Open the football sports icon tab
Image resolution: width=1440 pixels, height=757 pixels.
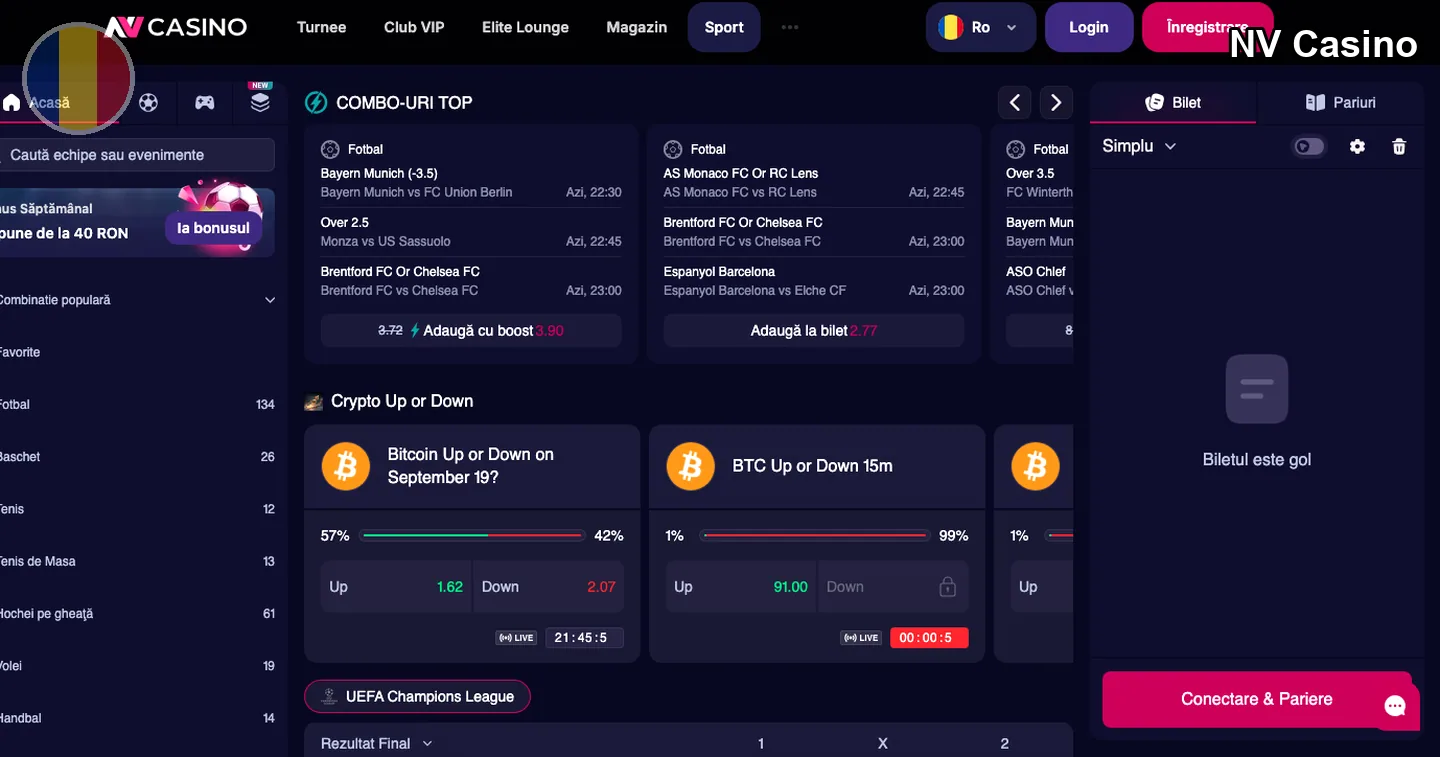[148, 102]
